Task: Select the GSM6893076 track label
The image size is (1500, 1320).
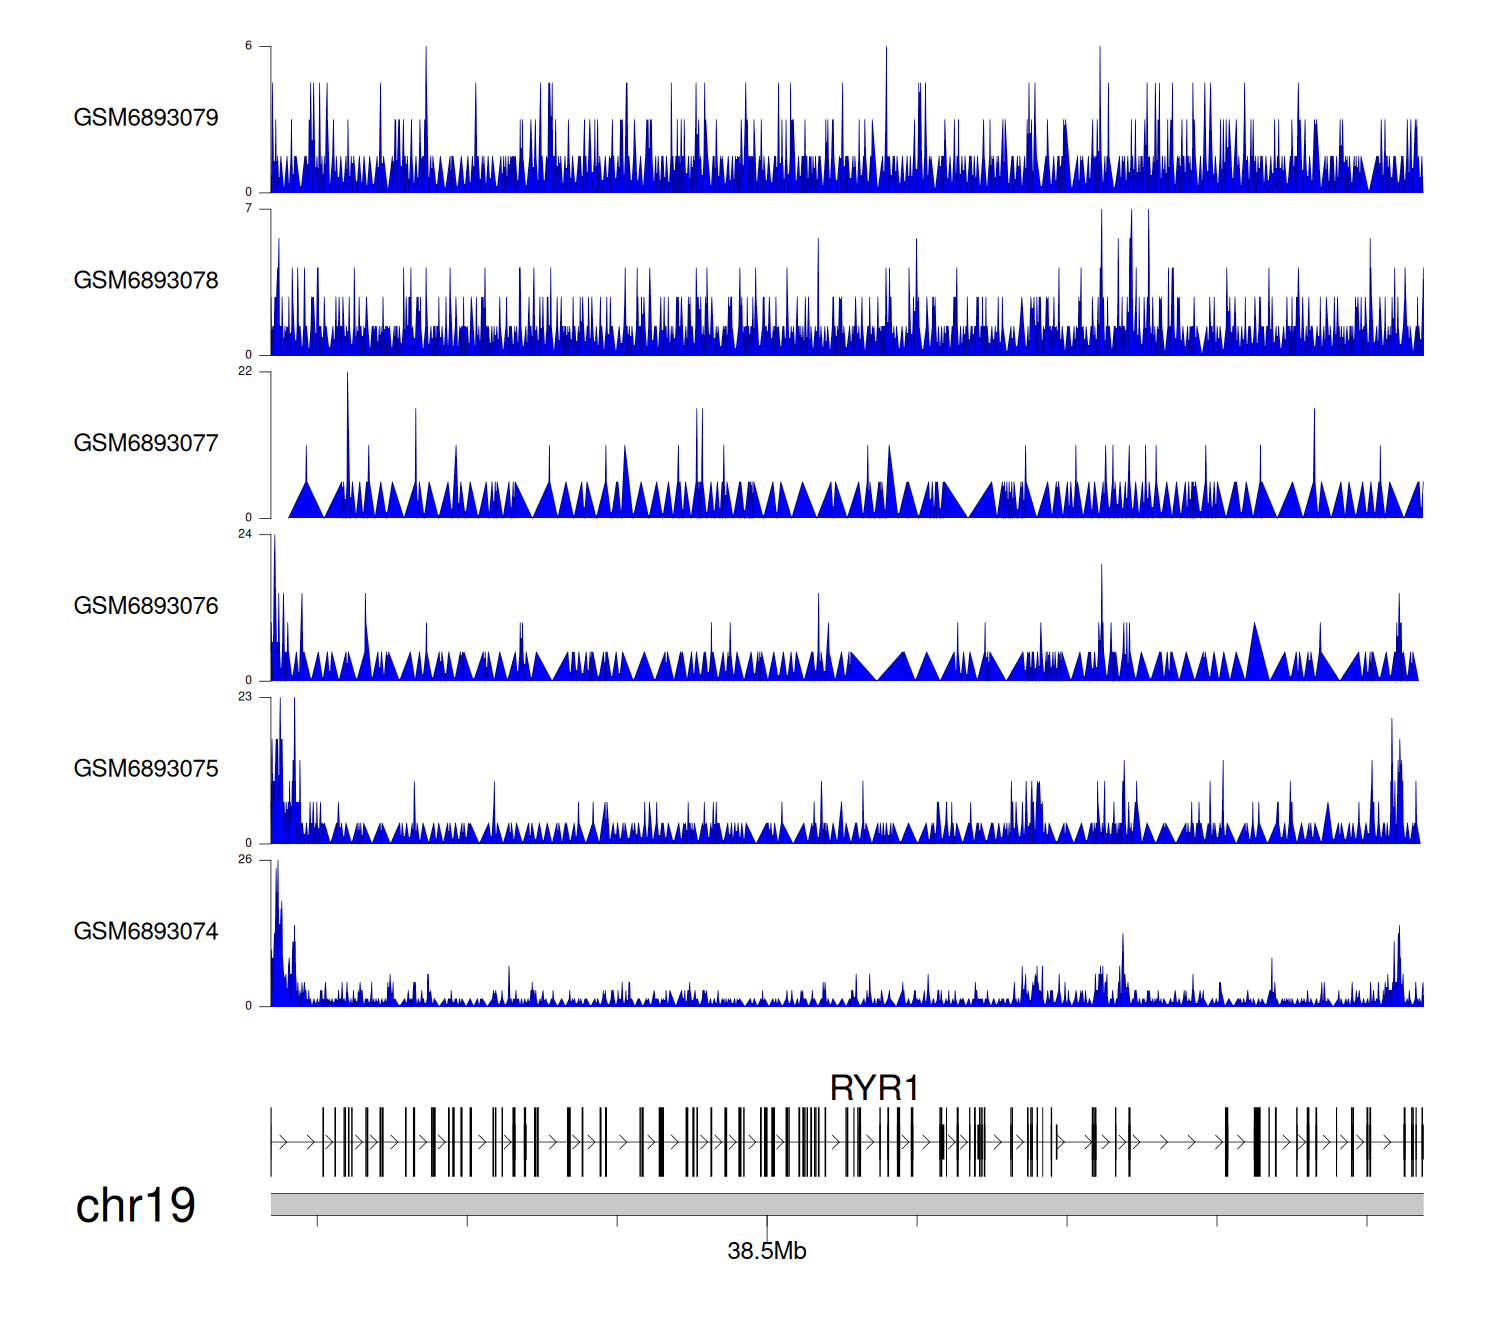Action: [x=146, y=607]
